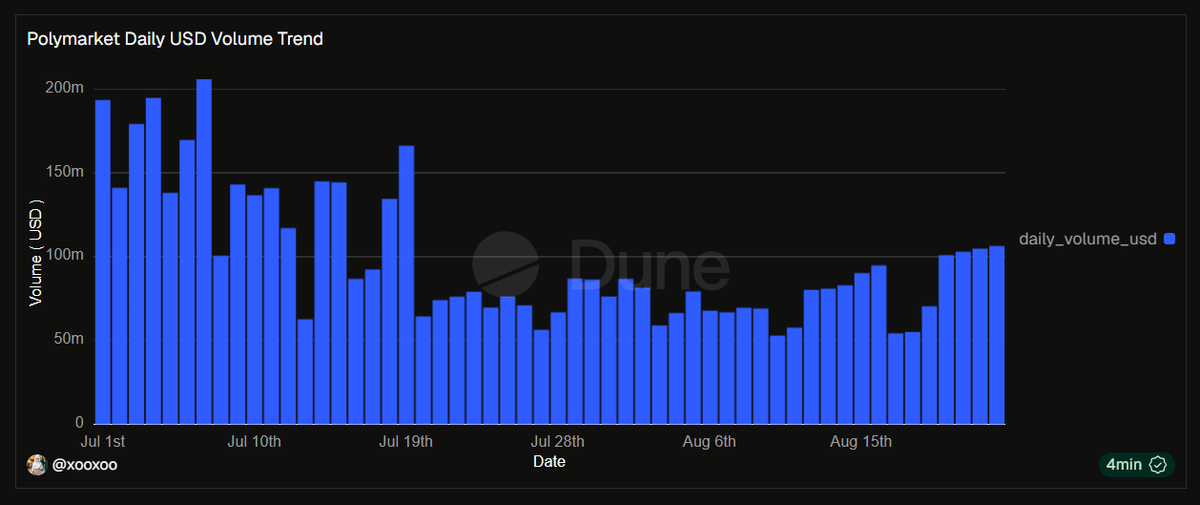Select the tallest bar exceeding 200m
This screenshot has height=505, width=1200.
coord(204,251)
